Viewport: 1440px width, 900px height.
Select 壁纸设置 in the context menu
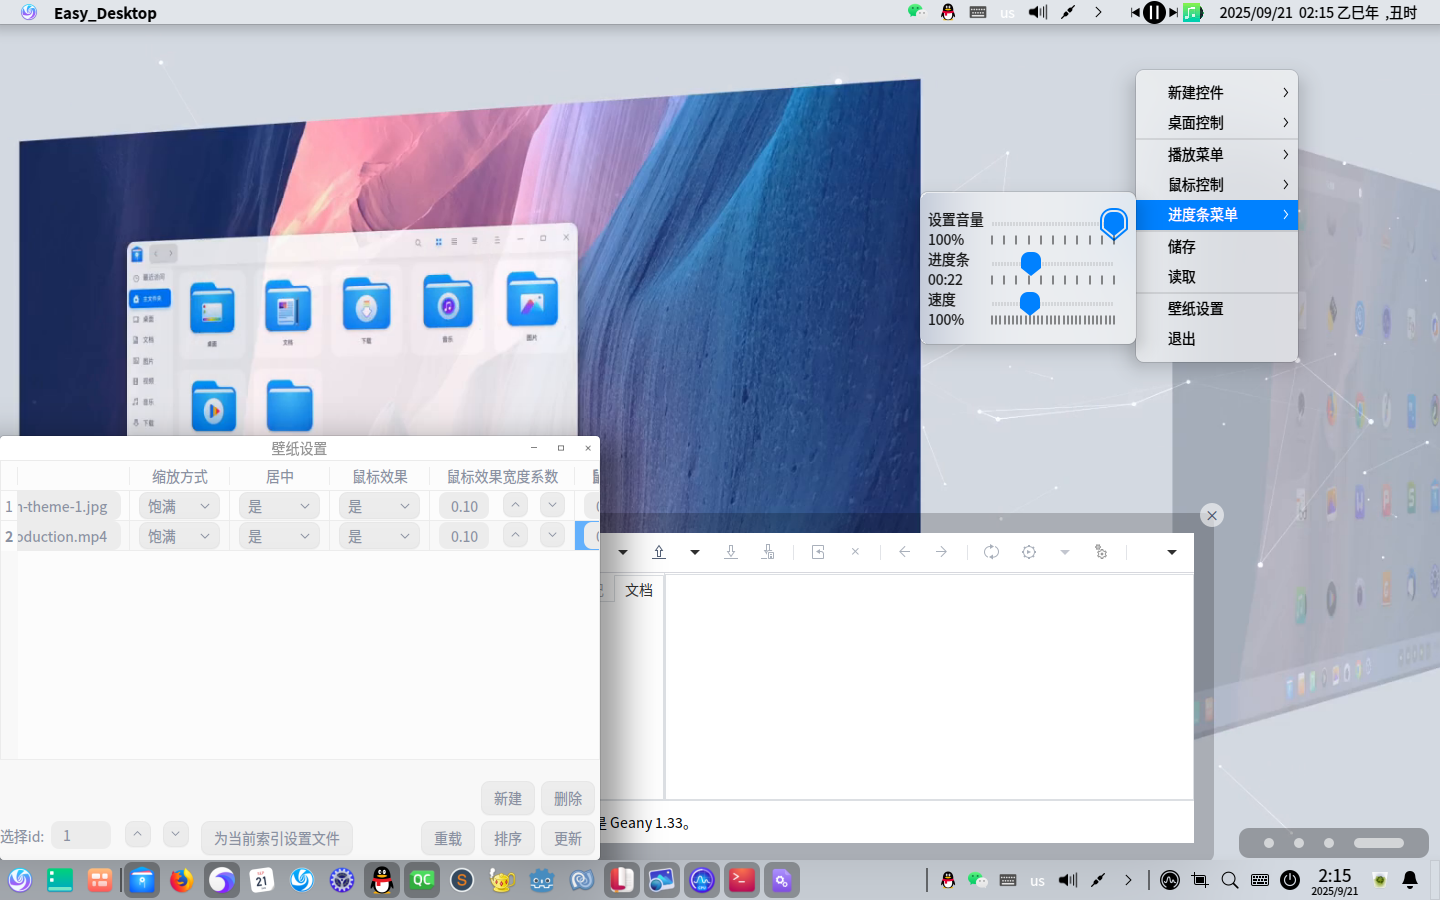[1217, 308]
